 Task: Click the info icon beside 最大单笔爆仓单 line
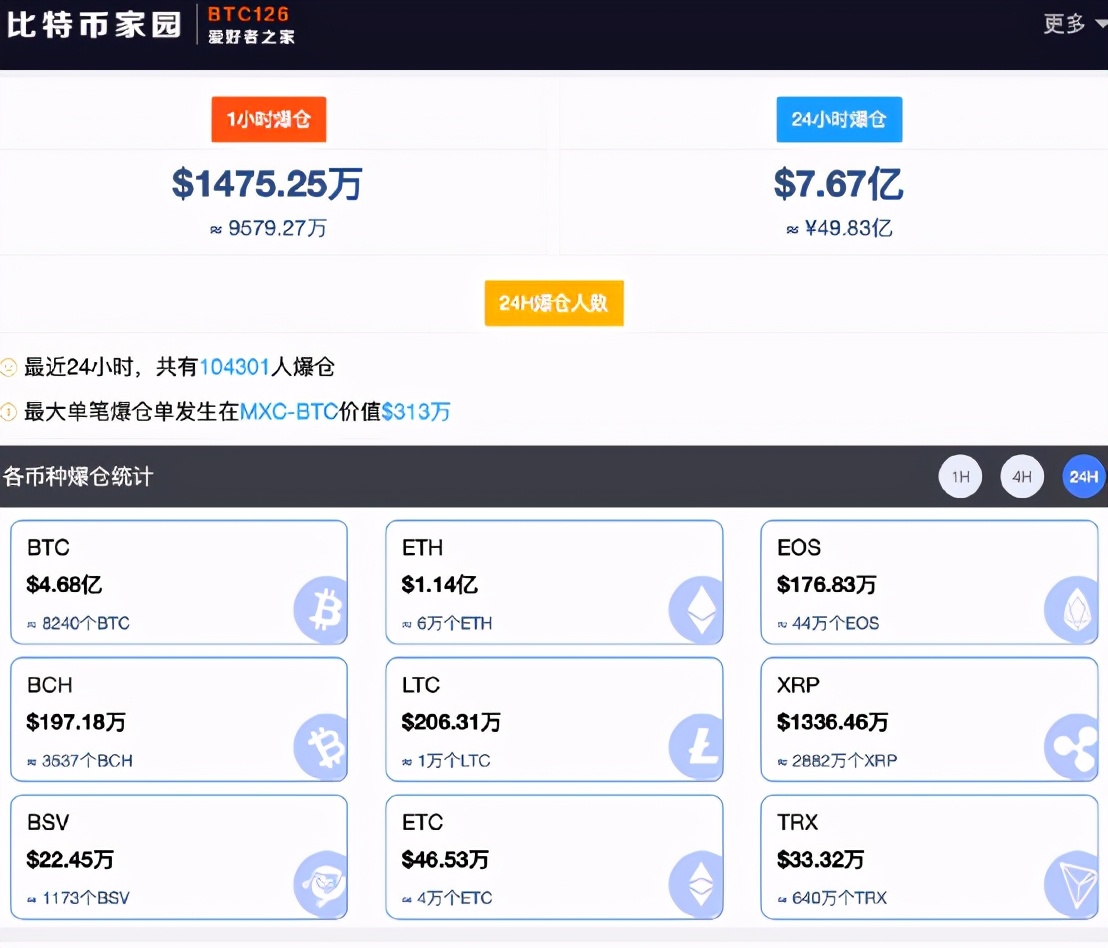8,411
